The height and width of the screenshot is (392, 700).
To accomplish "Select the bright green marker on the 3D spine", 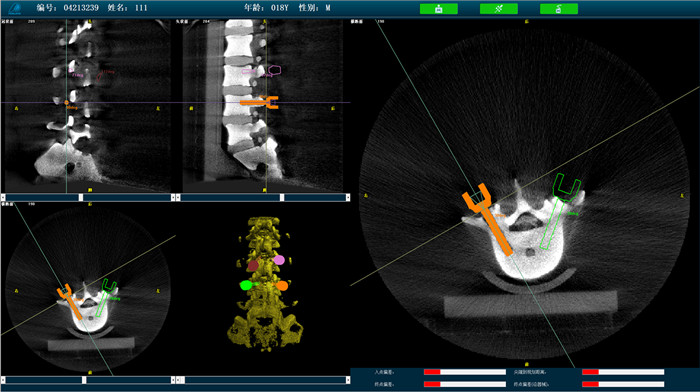I will (x=246, y=285).
